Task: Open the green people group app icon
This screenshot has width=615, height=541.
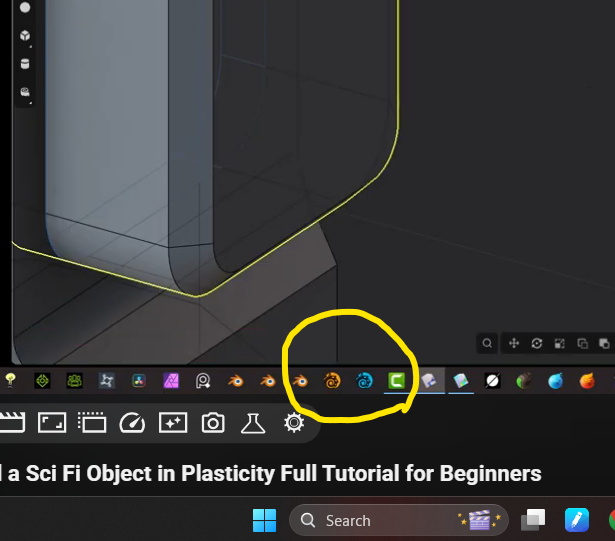Action: pos(75,381)
